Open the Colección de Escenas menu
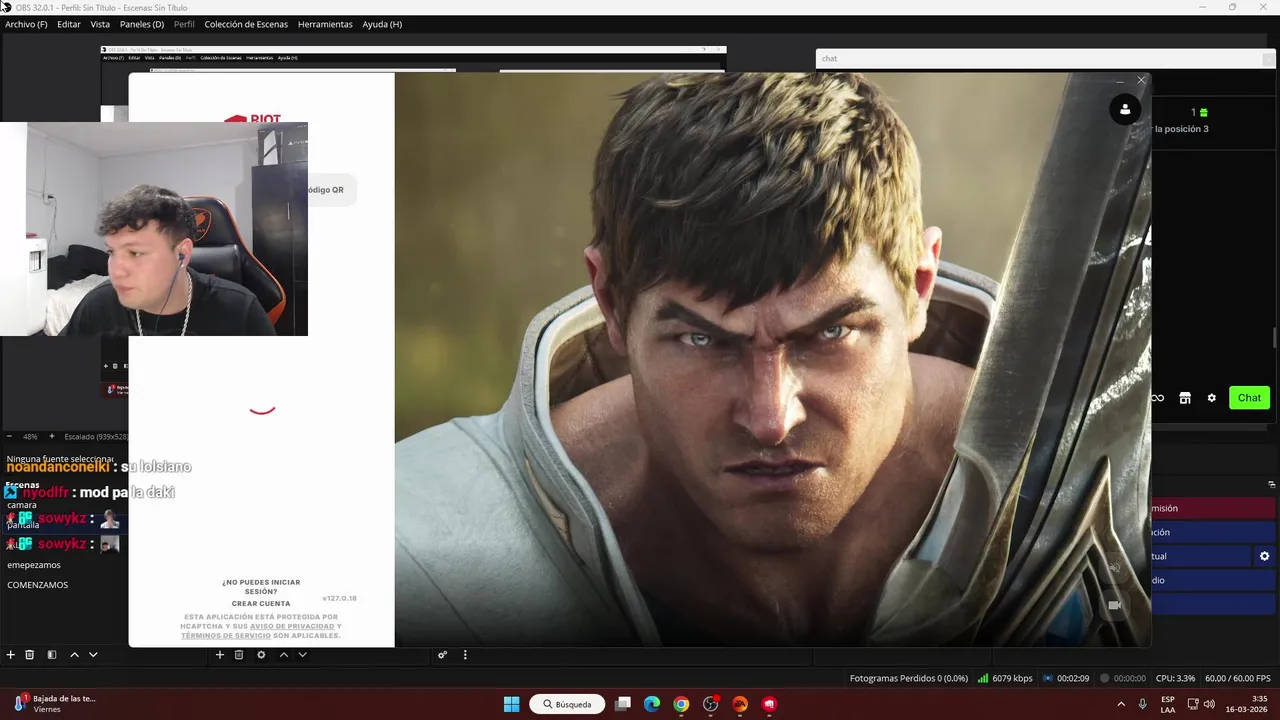 (x=246, y=24)
